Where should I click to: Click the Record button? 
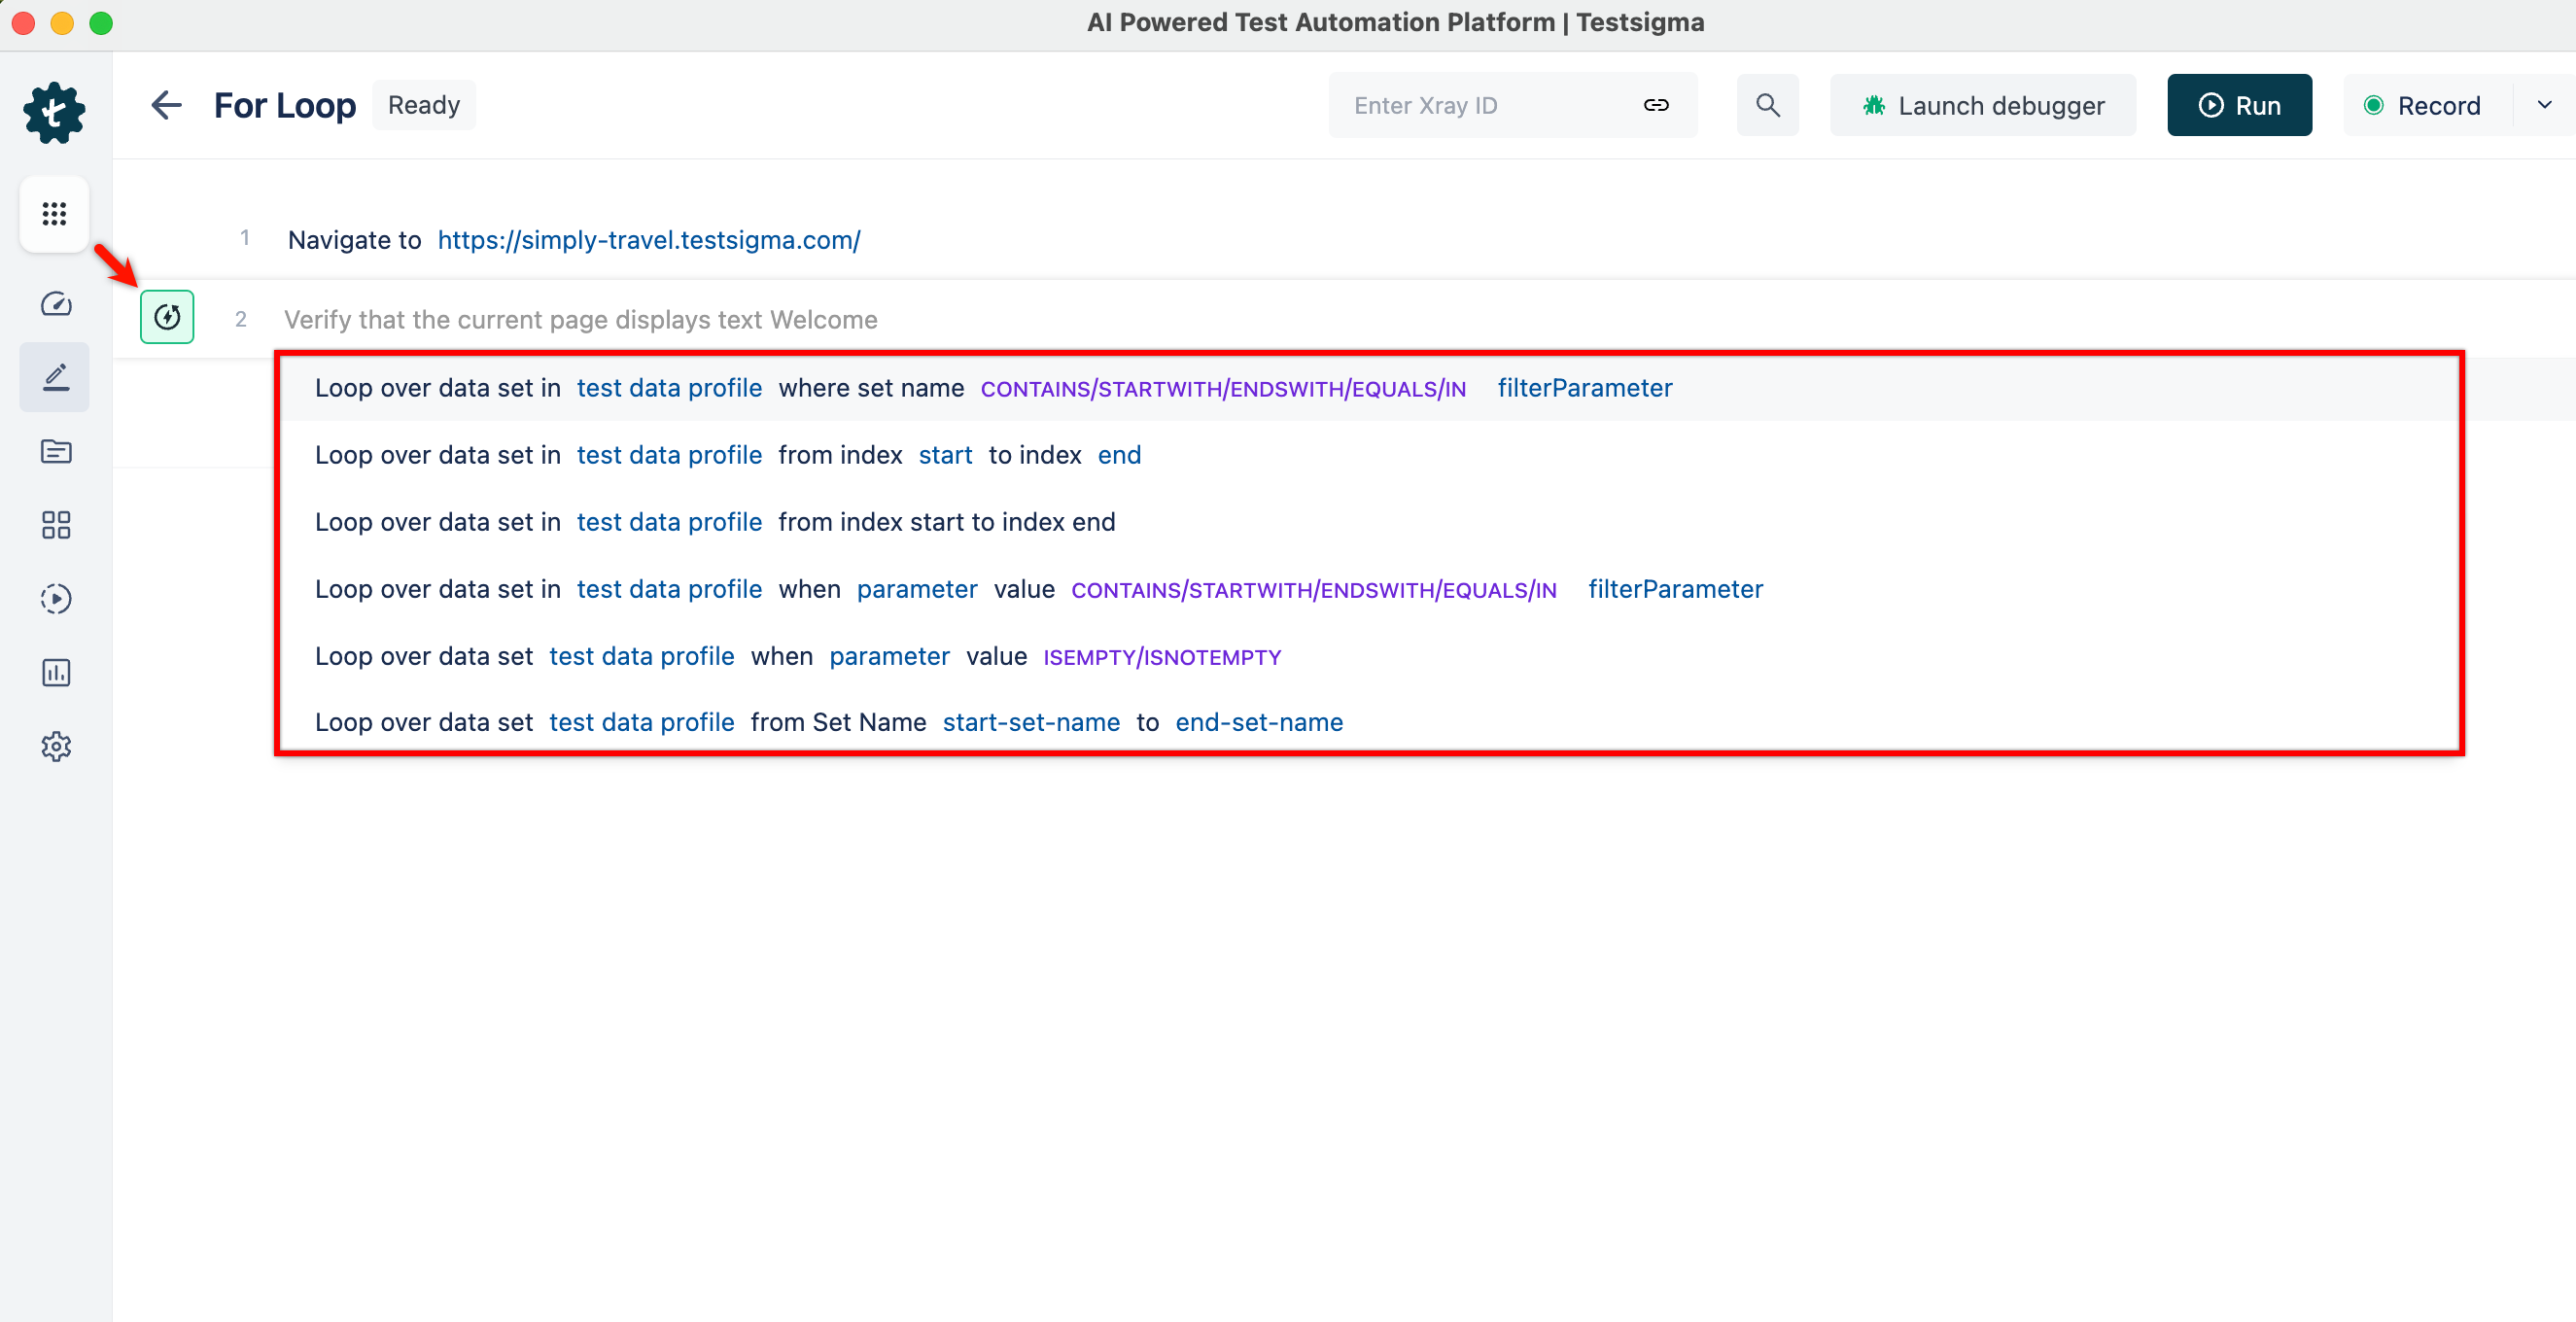pos(2427,105)
